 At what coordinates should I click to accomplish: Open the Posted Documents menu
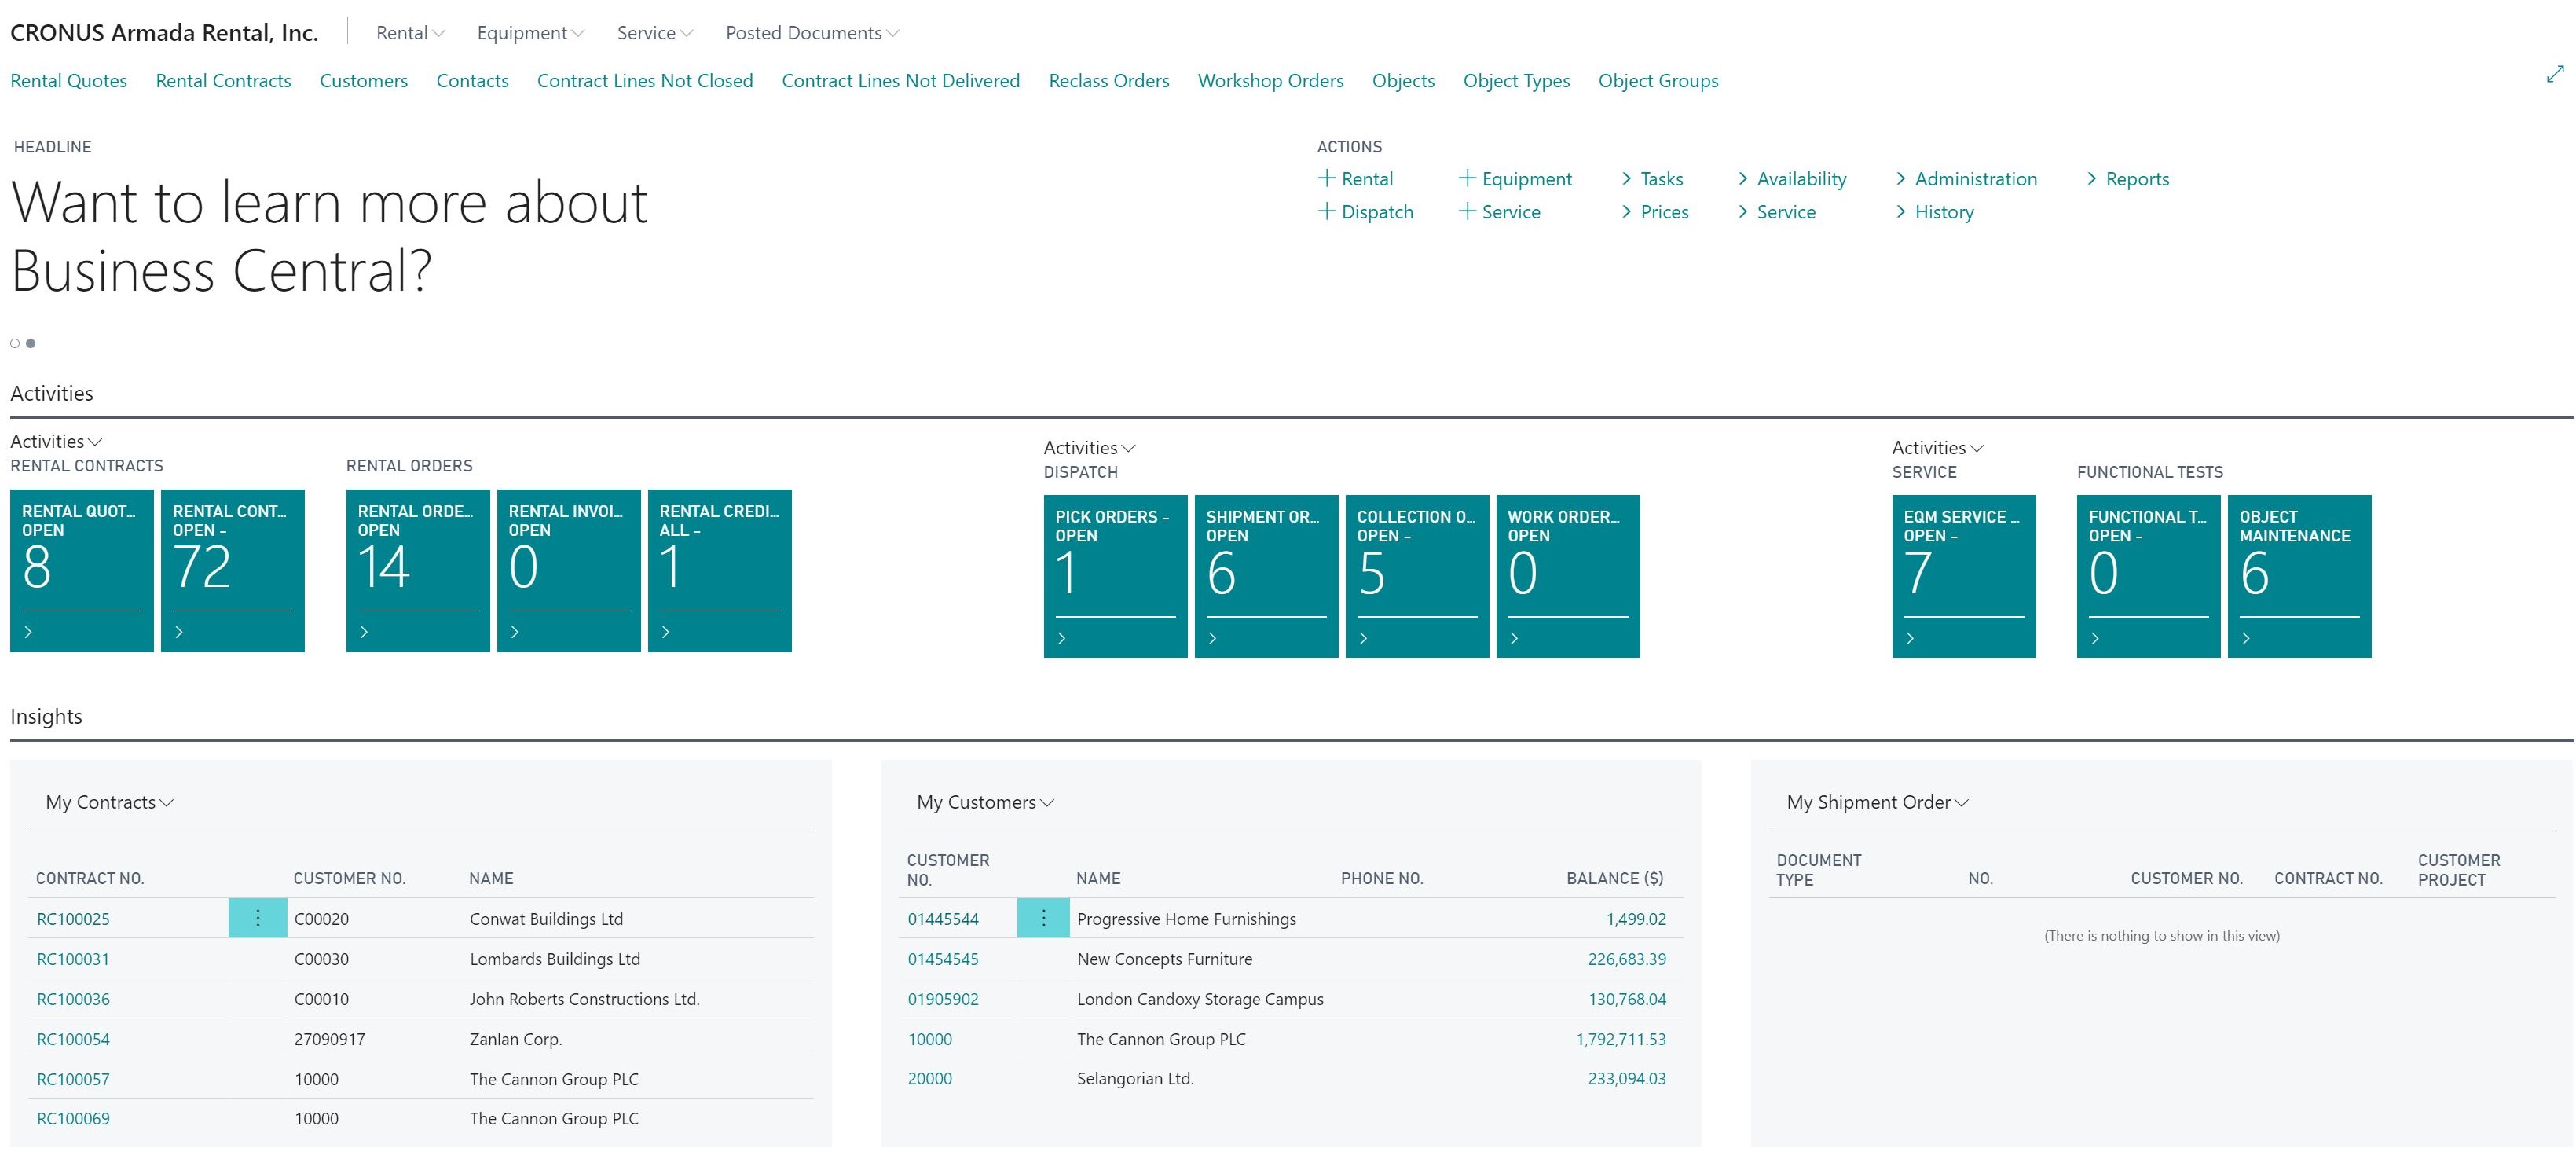pos(812,32)
